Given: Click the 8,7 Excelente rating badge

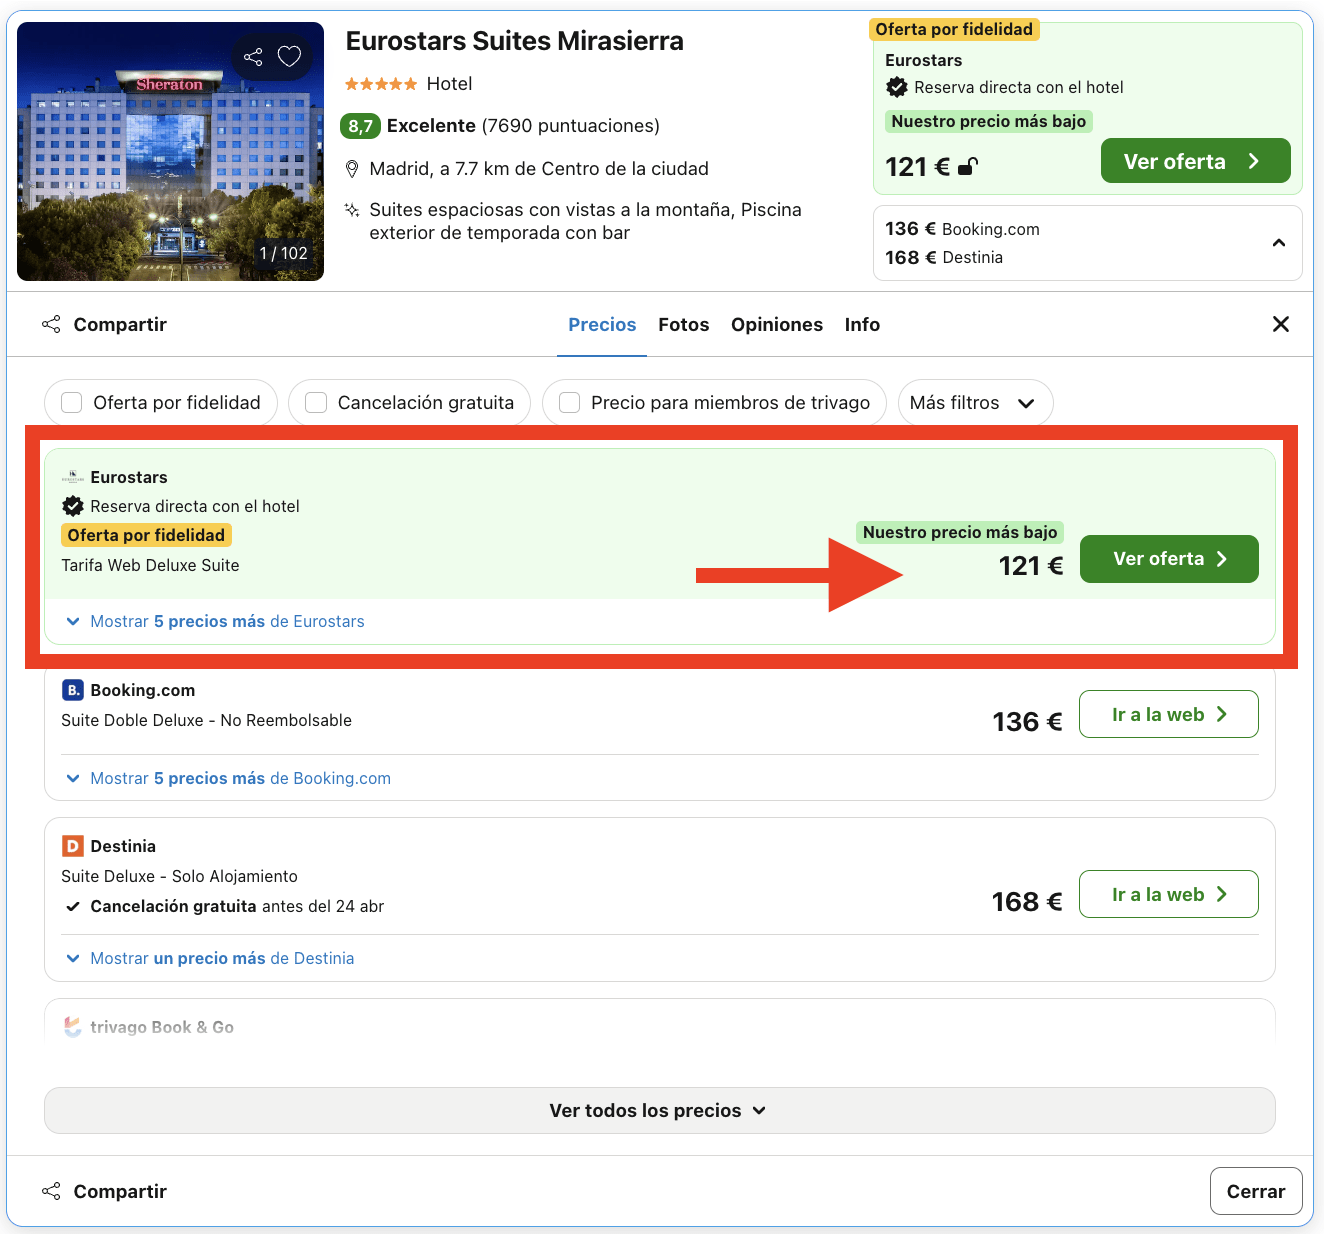Looking at the screenshot, I should (360, 126).
